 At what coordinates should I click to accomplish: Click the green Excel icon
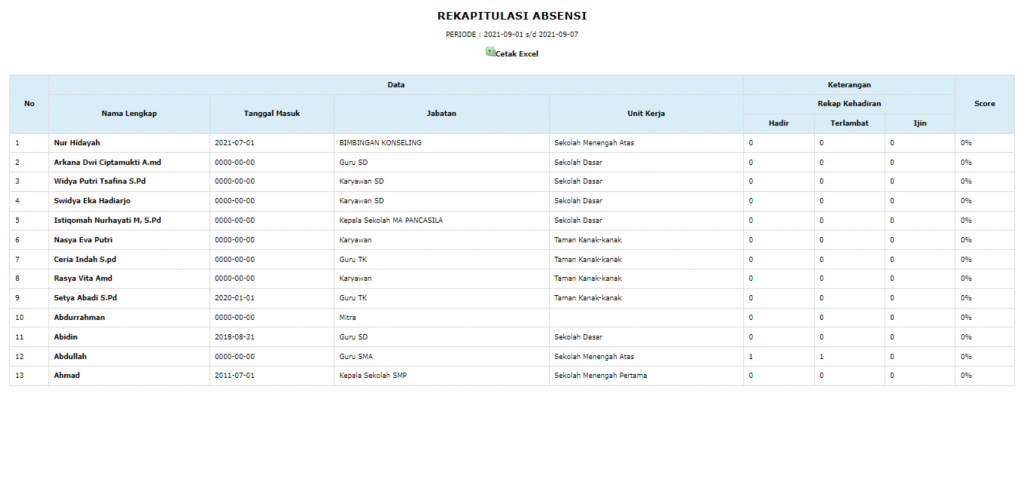[x=490, y=51]
